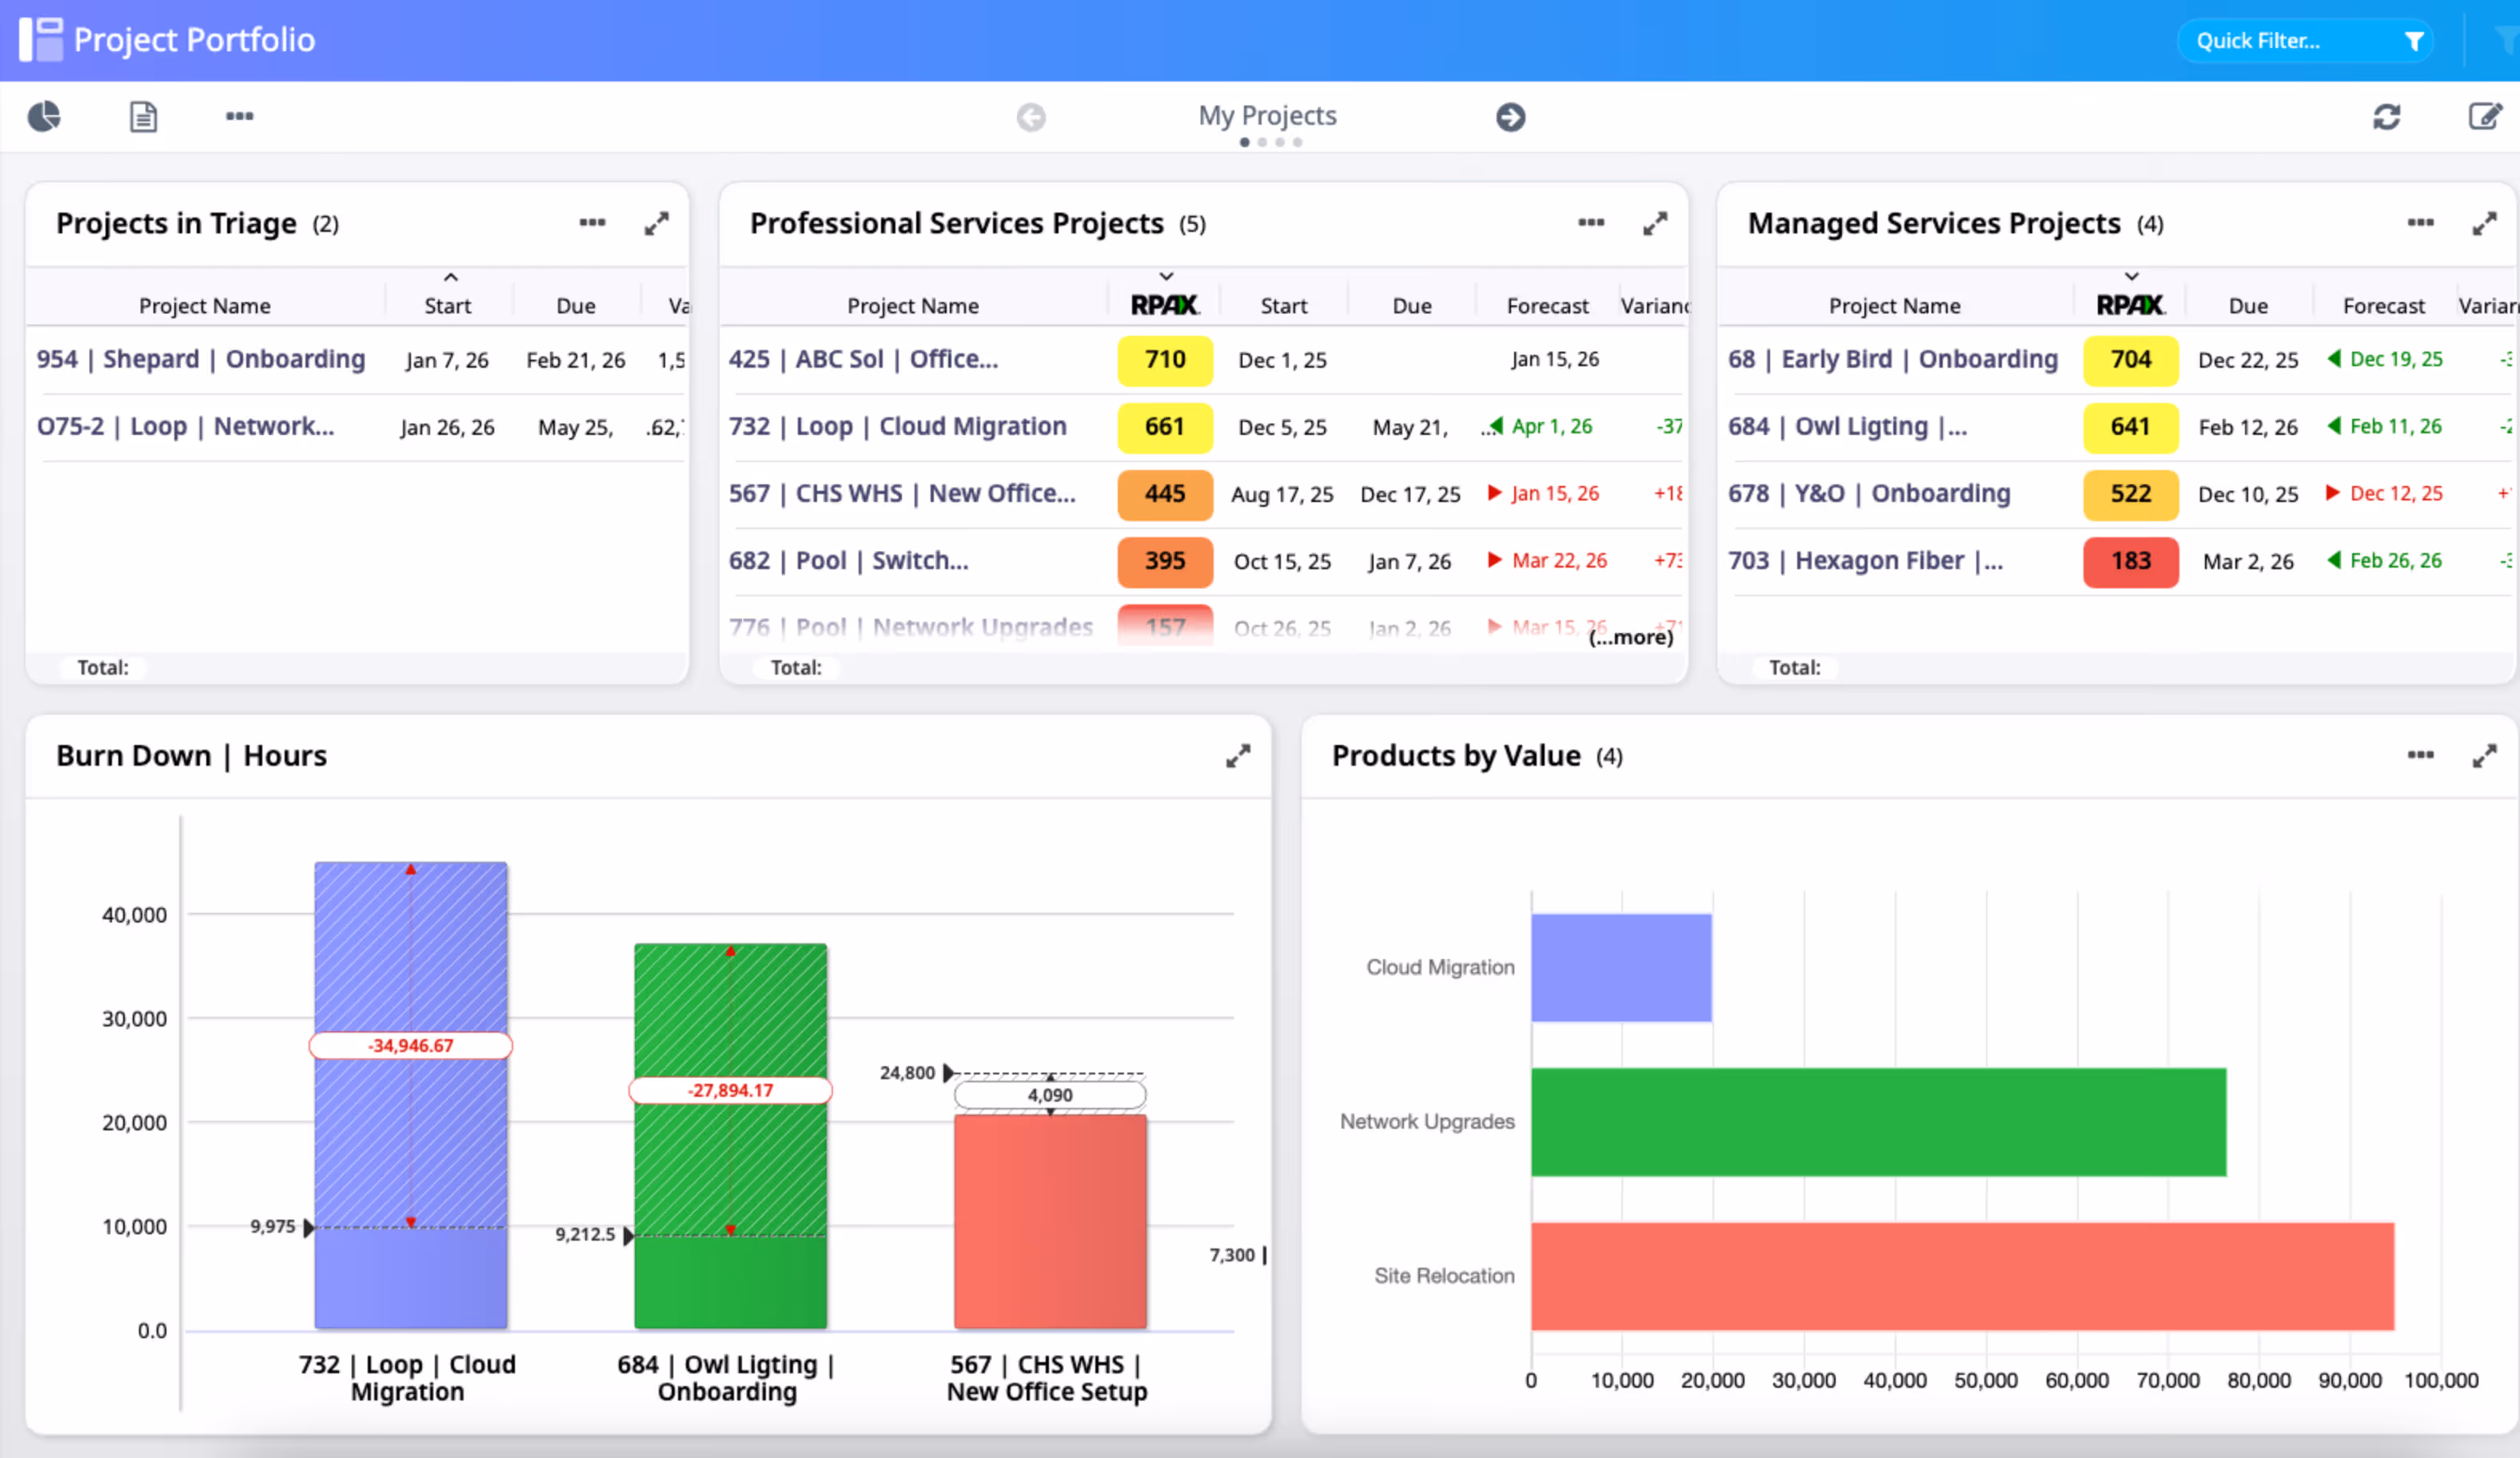Click the funnel icon in Quick Filter
This screenshot has width=2520, height=1458.
2413,41
